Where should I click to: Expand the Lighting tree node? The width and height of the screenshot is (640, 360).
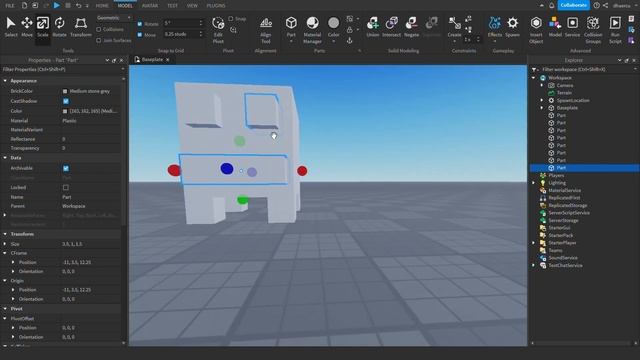(x=534, y=183)
